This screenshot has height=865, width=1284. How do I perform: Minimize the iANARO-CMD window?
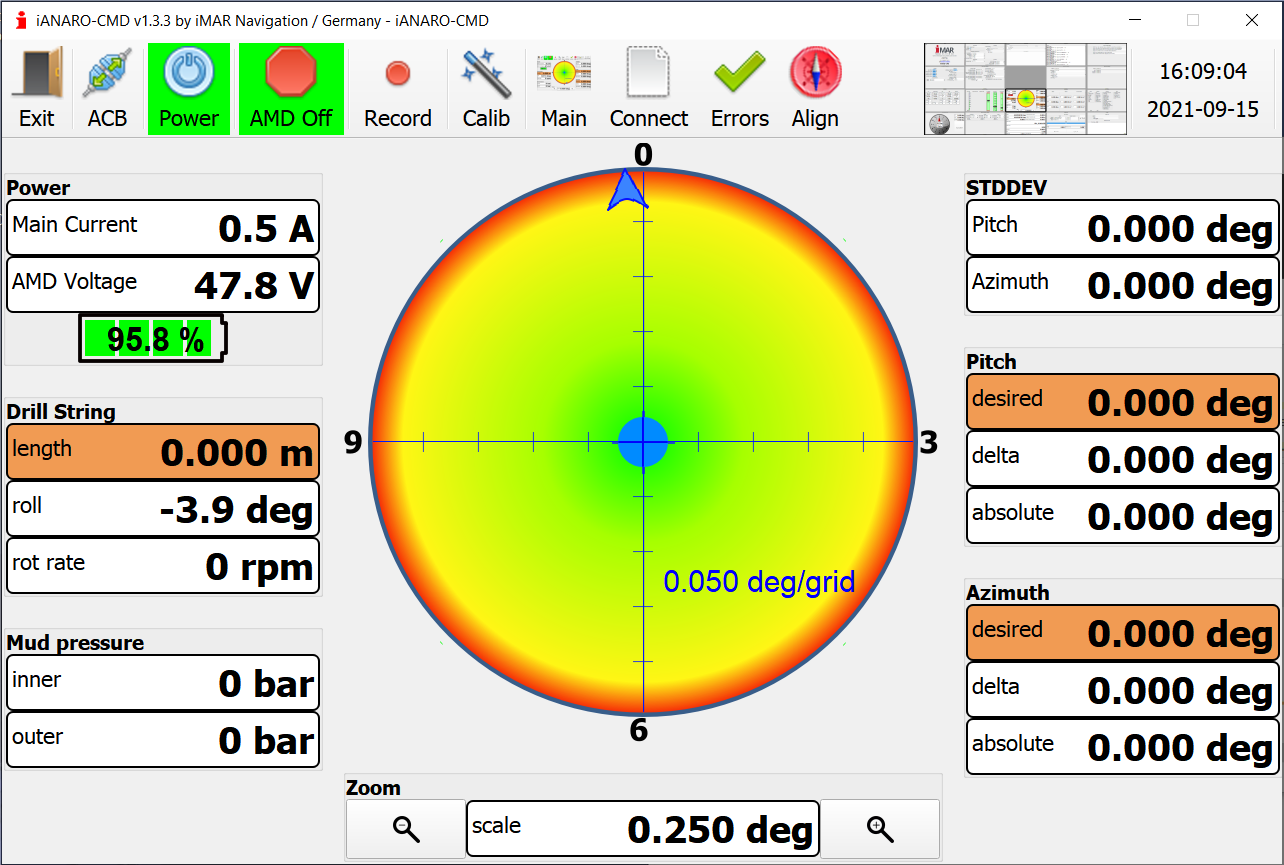pyautogui.click(x=1134, y=20)
